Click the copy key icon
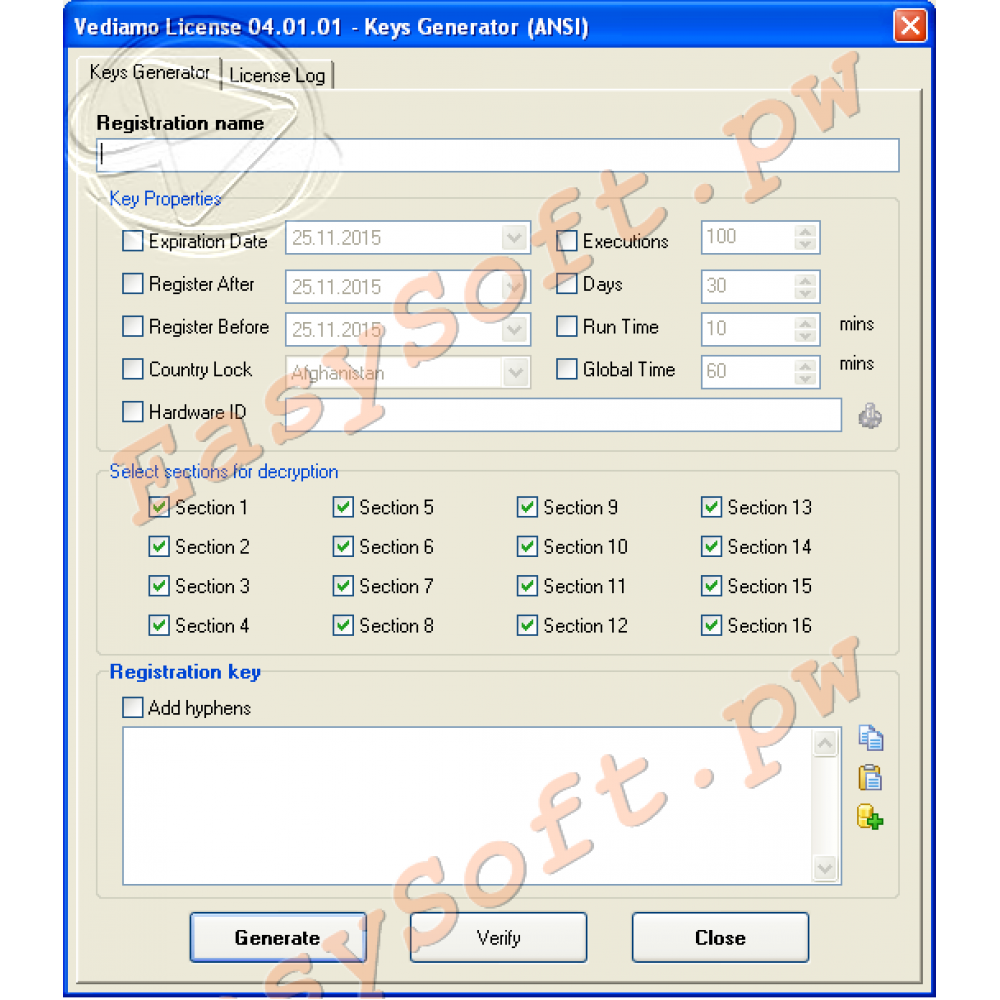 click(x=870, y=738)
